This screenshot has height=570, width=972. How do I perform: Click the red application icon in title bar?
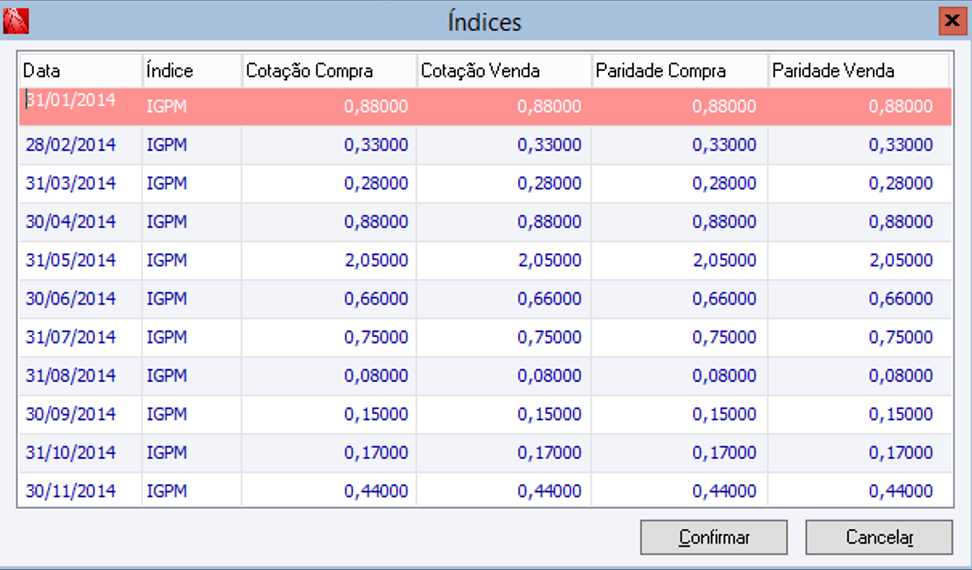pyautogui.click(x=15, y=20)
